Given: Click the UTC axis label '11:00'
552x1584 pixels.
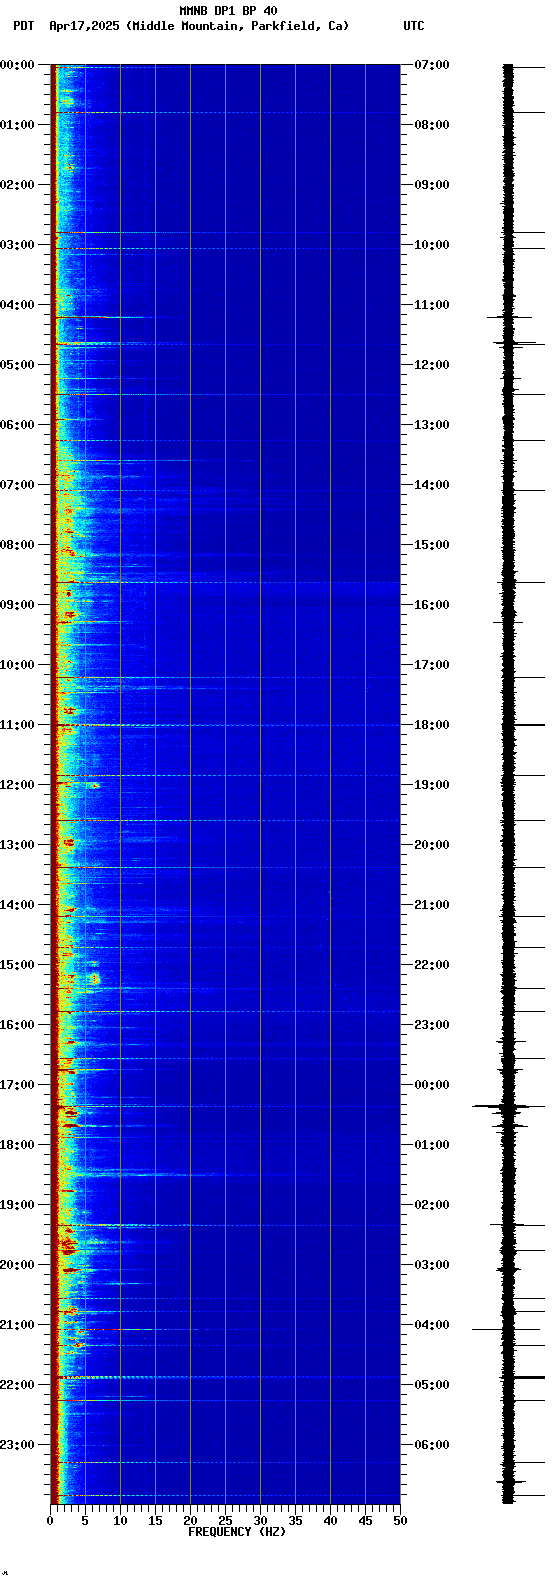Looking at the screenshot, I should (431, 305).
